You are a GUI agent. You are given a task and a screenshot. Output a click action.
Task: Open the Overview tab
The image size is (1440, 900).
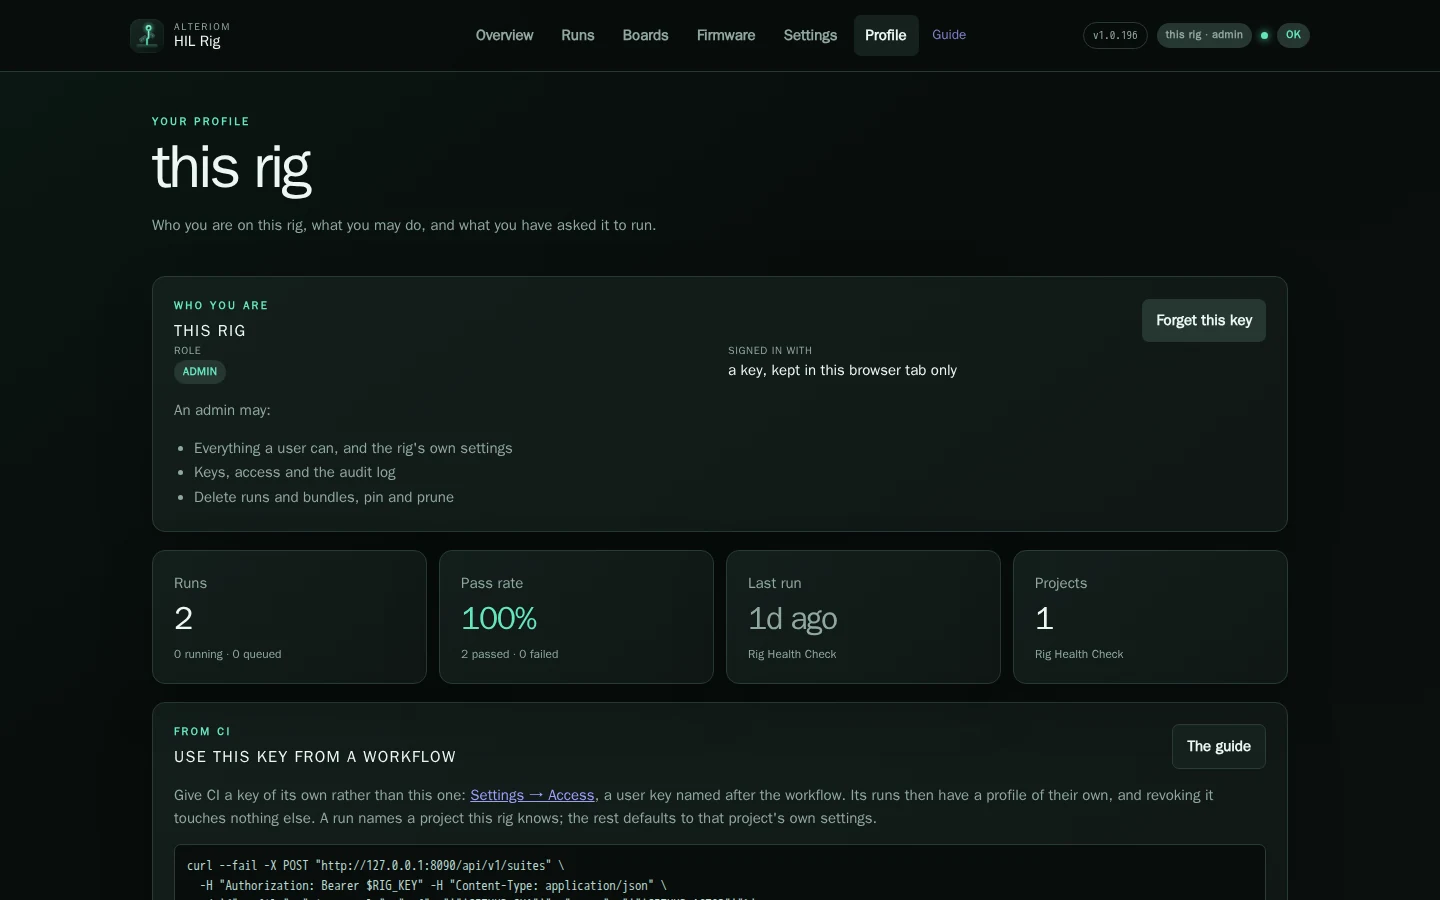(x=504, y=35)
